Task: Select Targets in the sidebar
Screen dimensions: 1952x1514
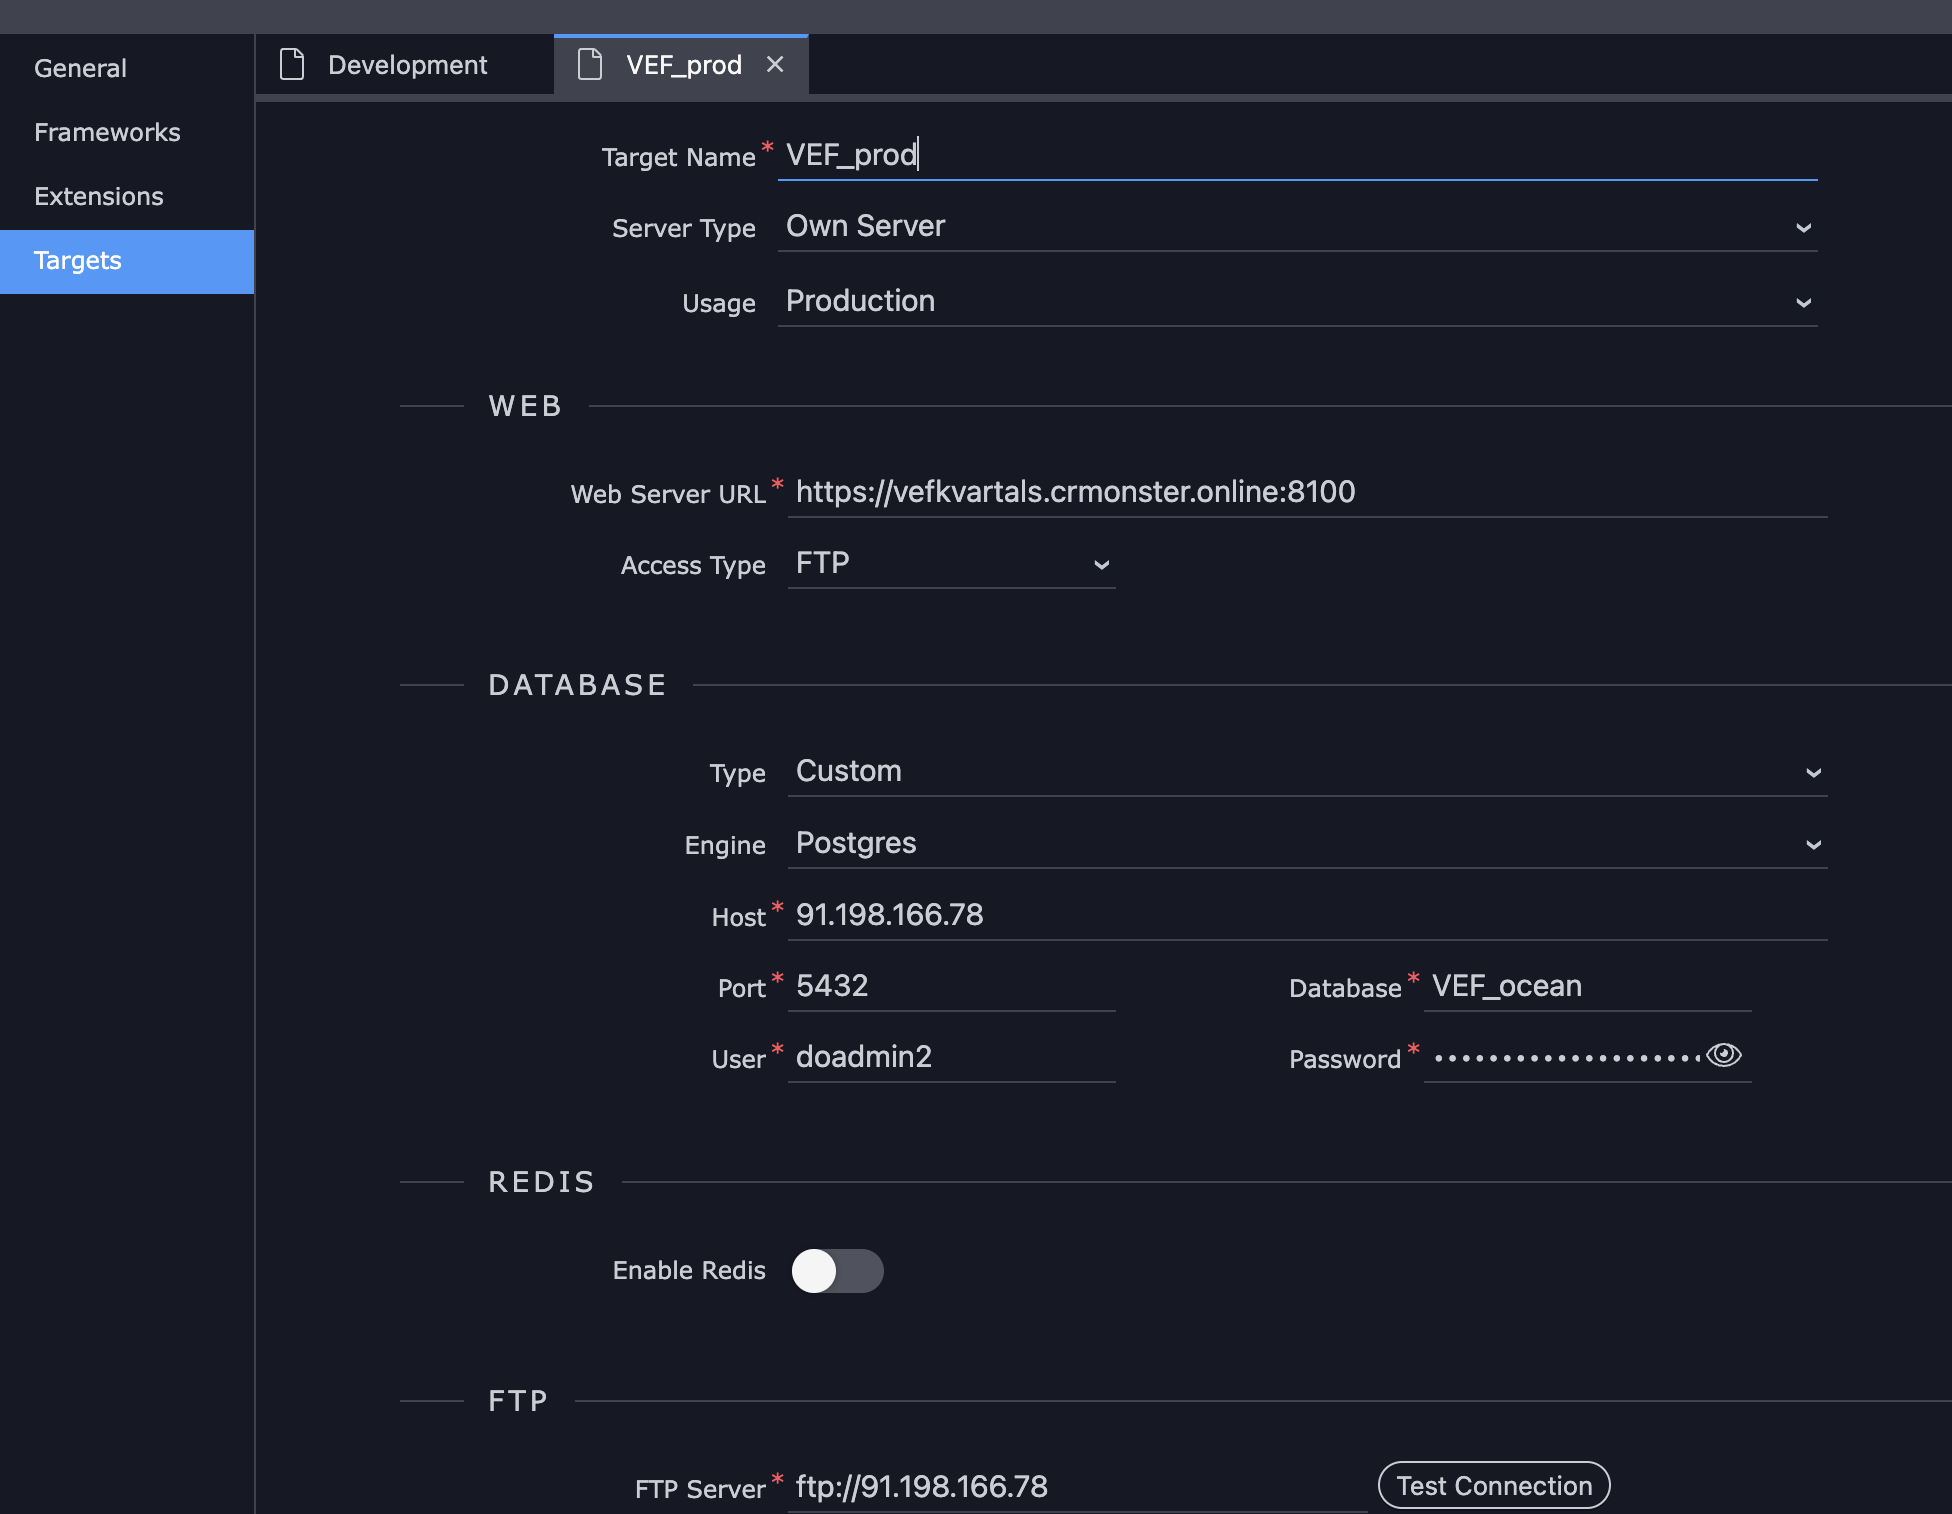Action: click(x=127, y=261)
